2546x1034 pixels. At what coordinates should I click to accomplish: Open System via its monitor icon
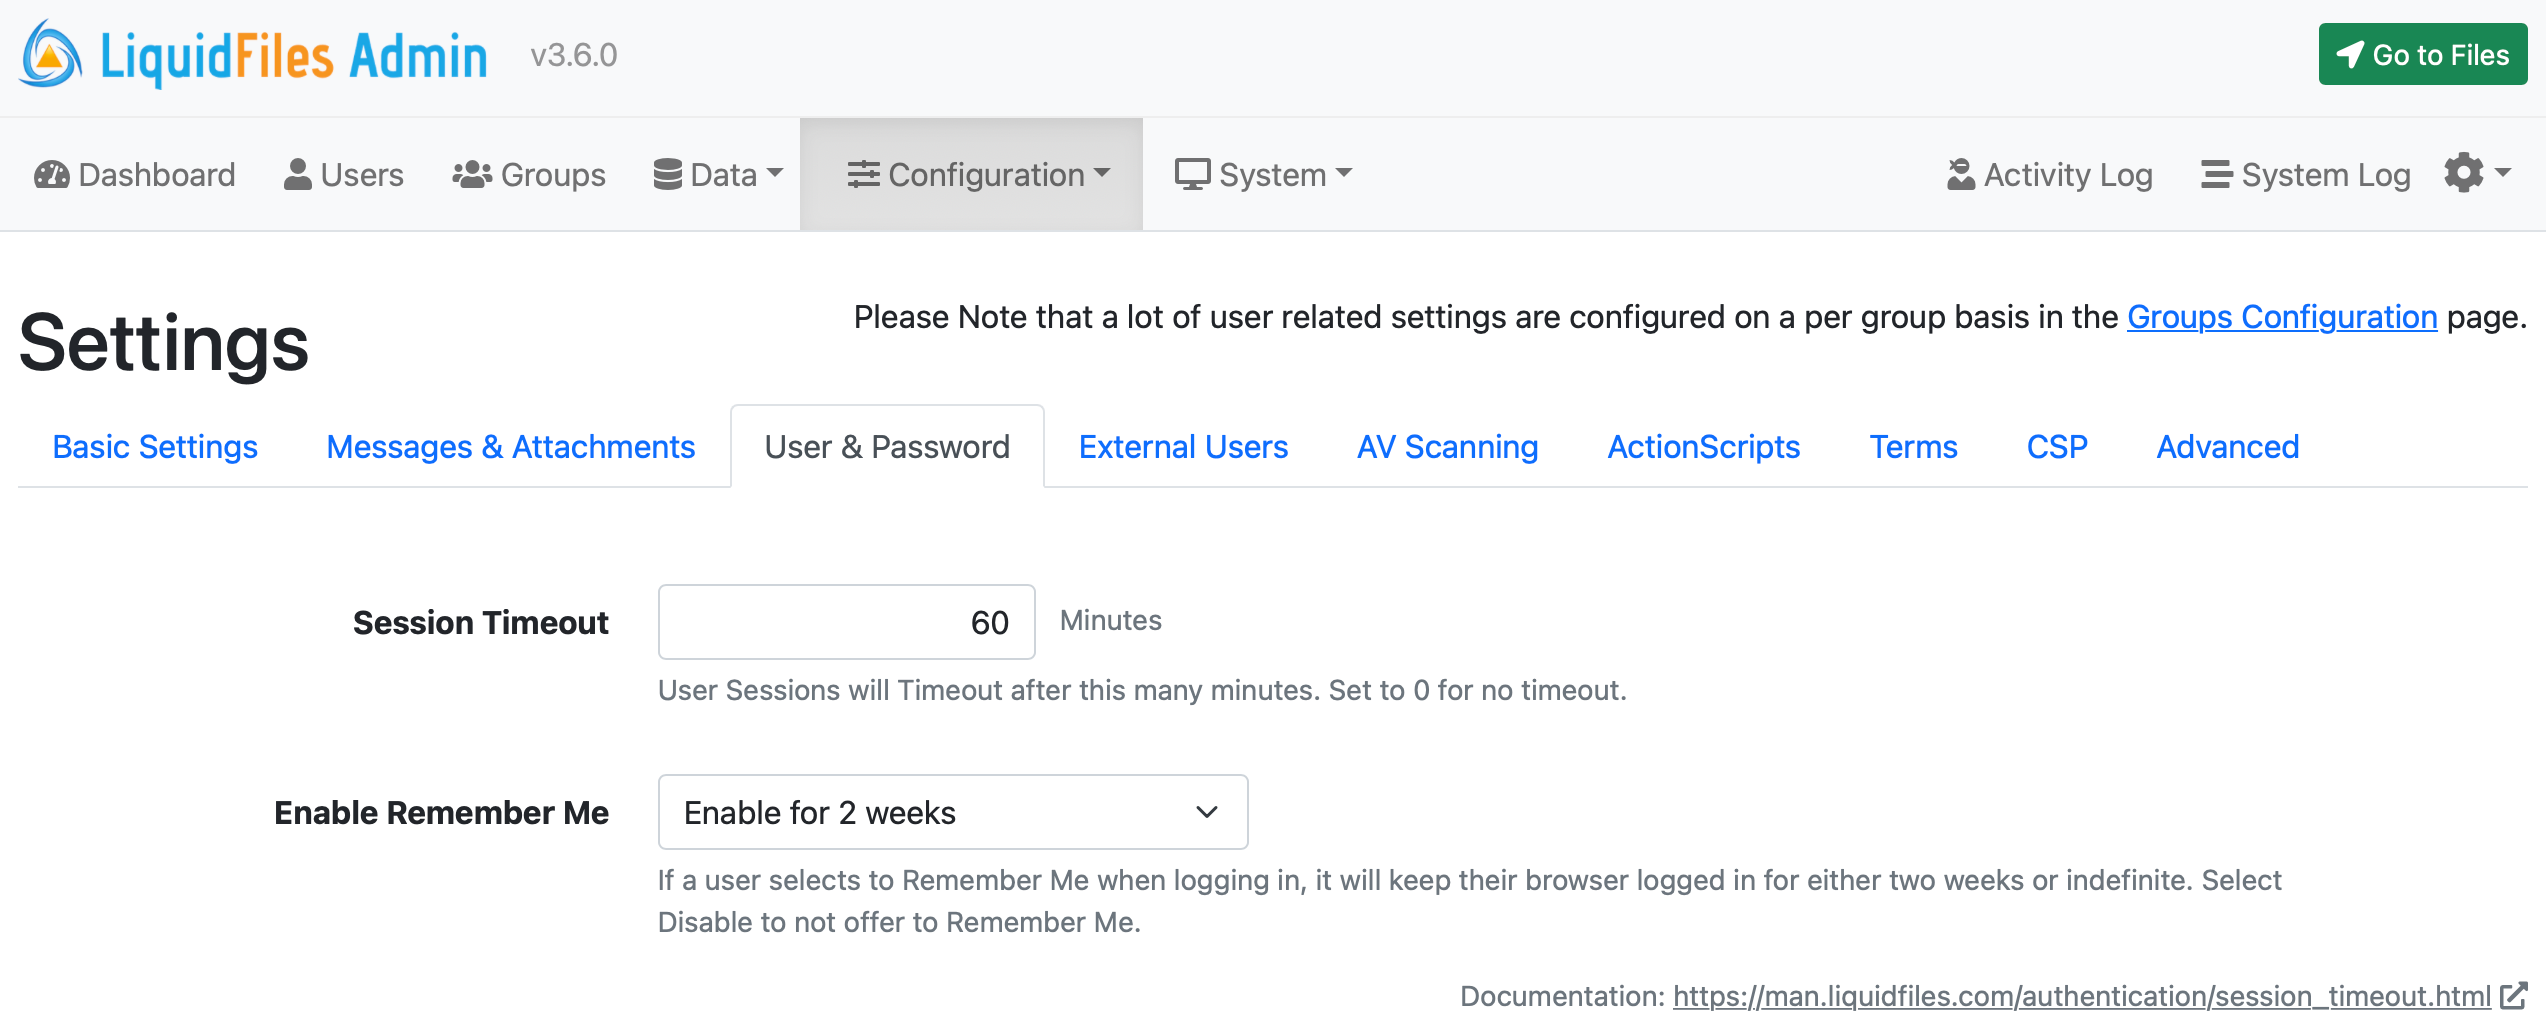pos(1192,173)
